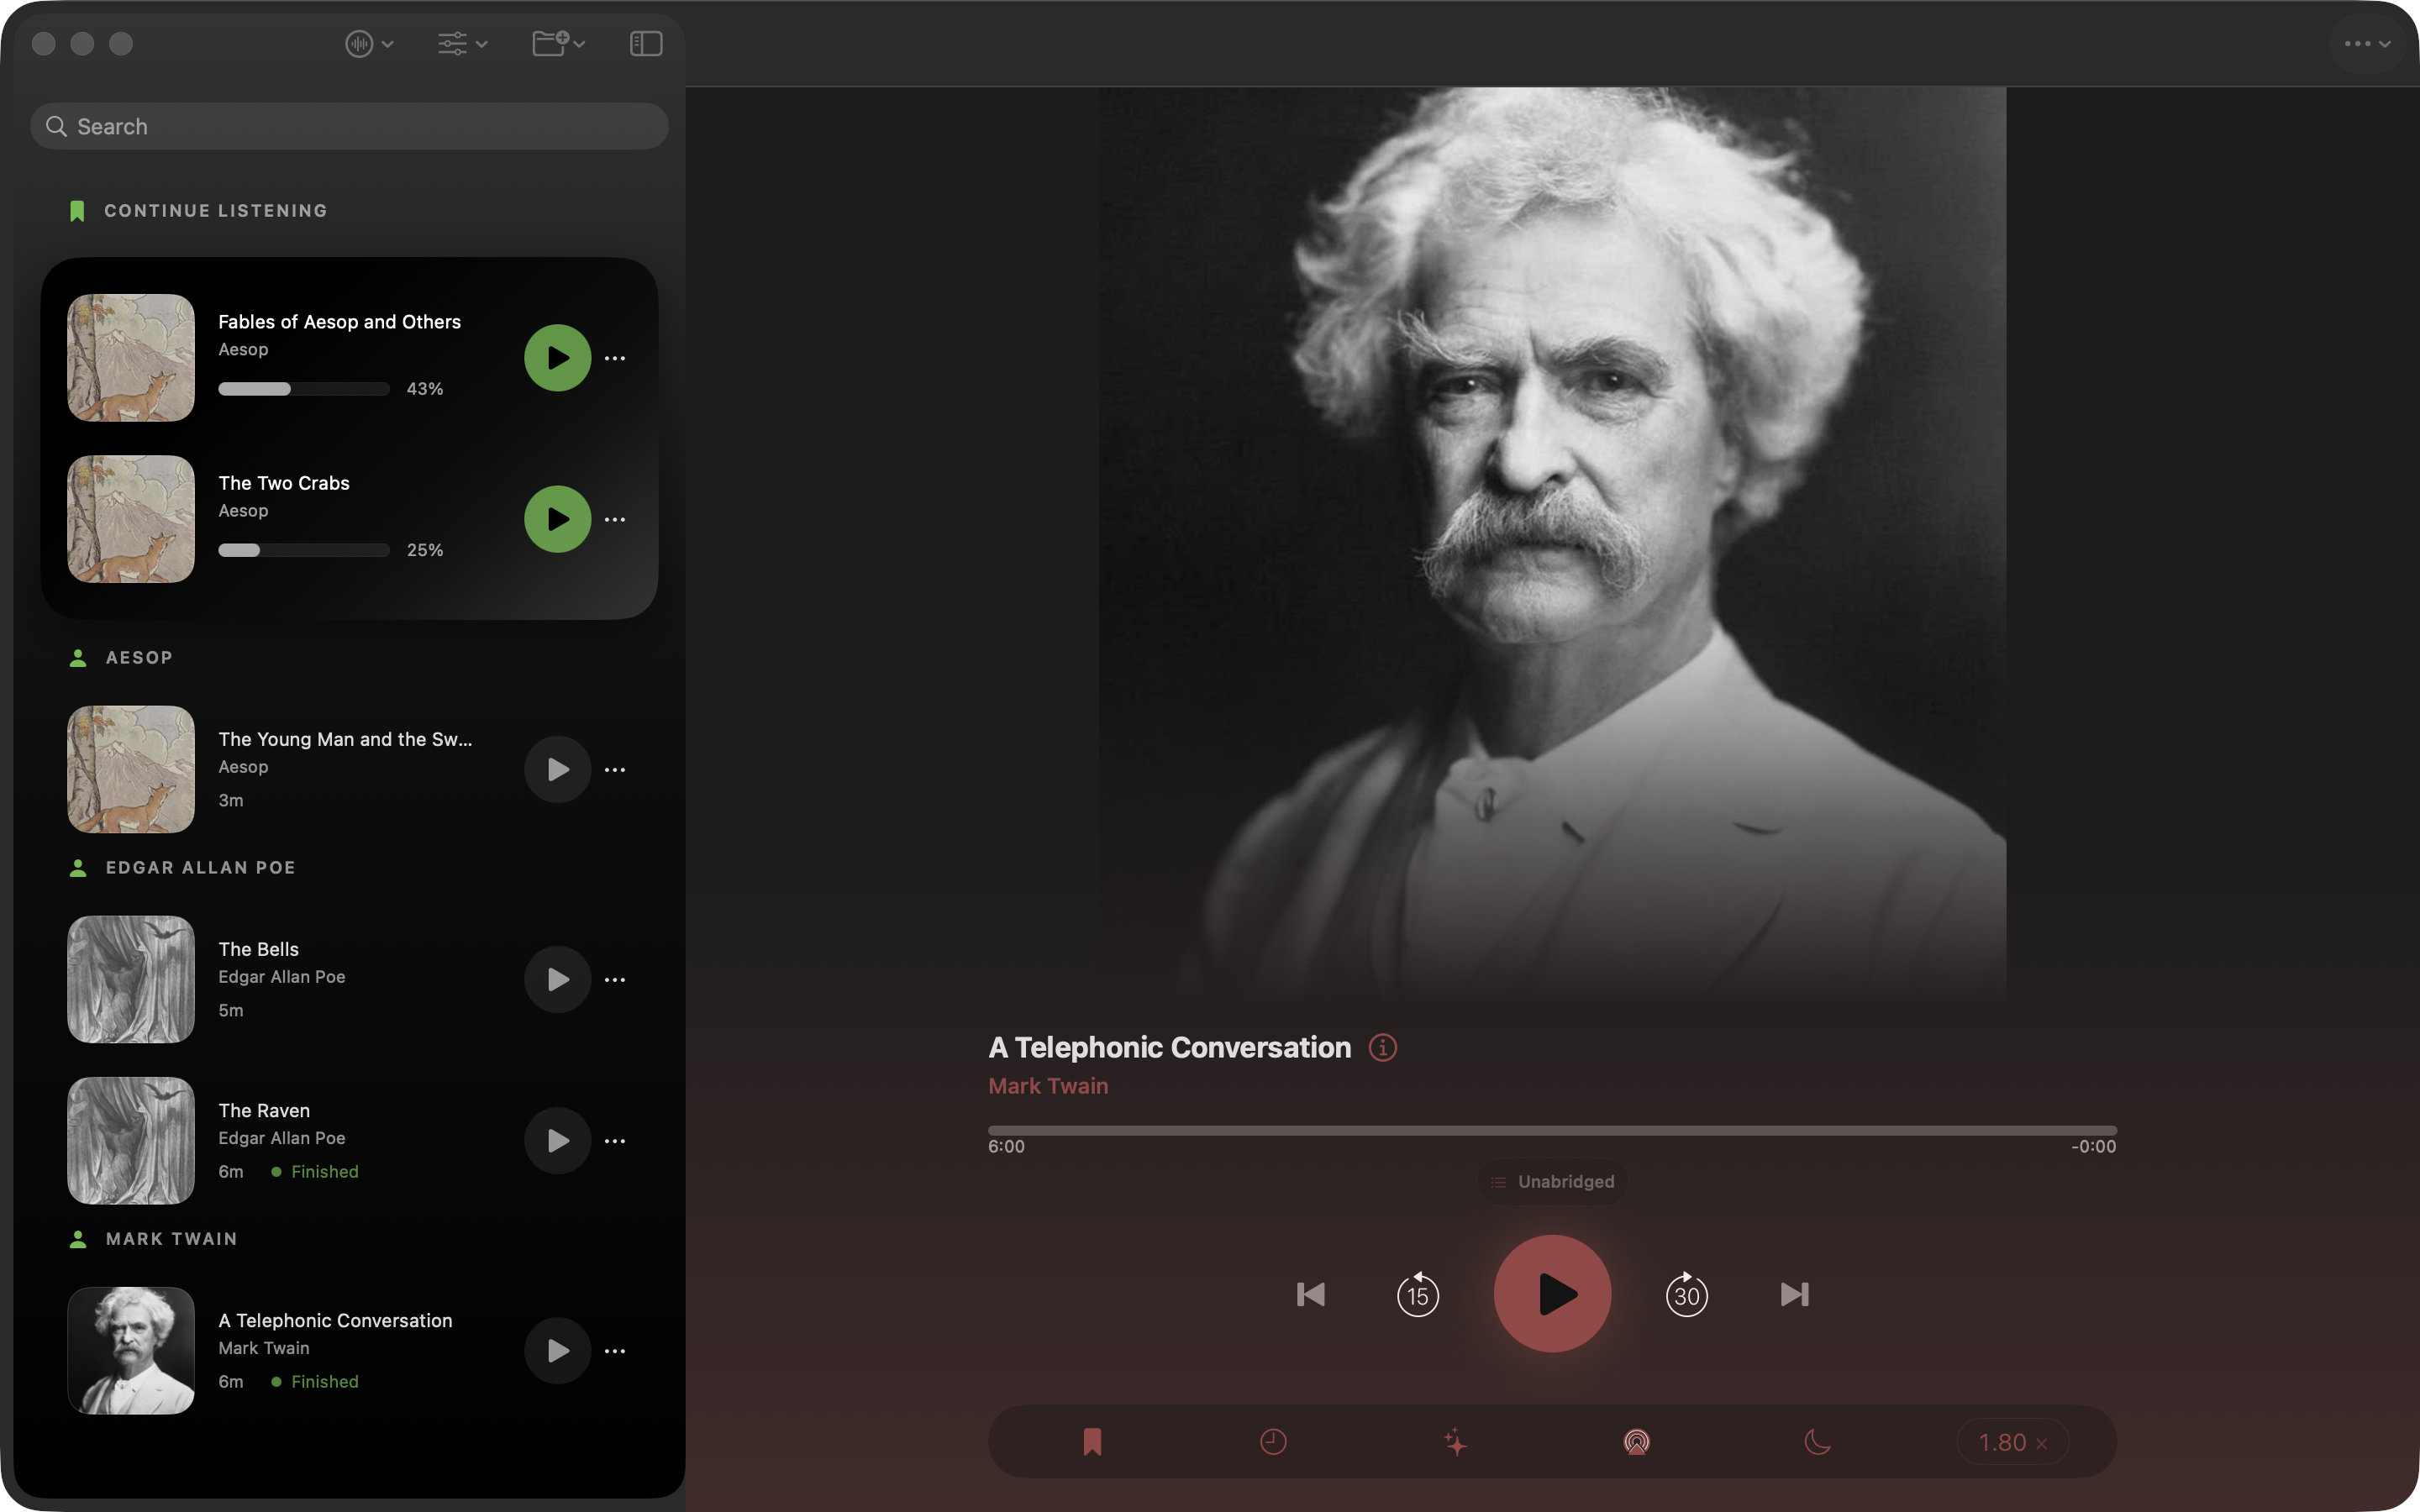Screen dimensions: 2420x1512
Task: Click the Continue Listening header
Action: (215, 211)
